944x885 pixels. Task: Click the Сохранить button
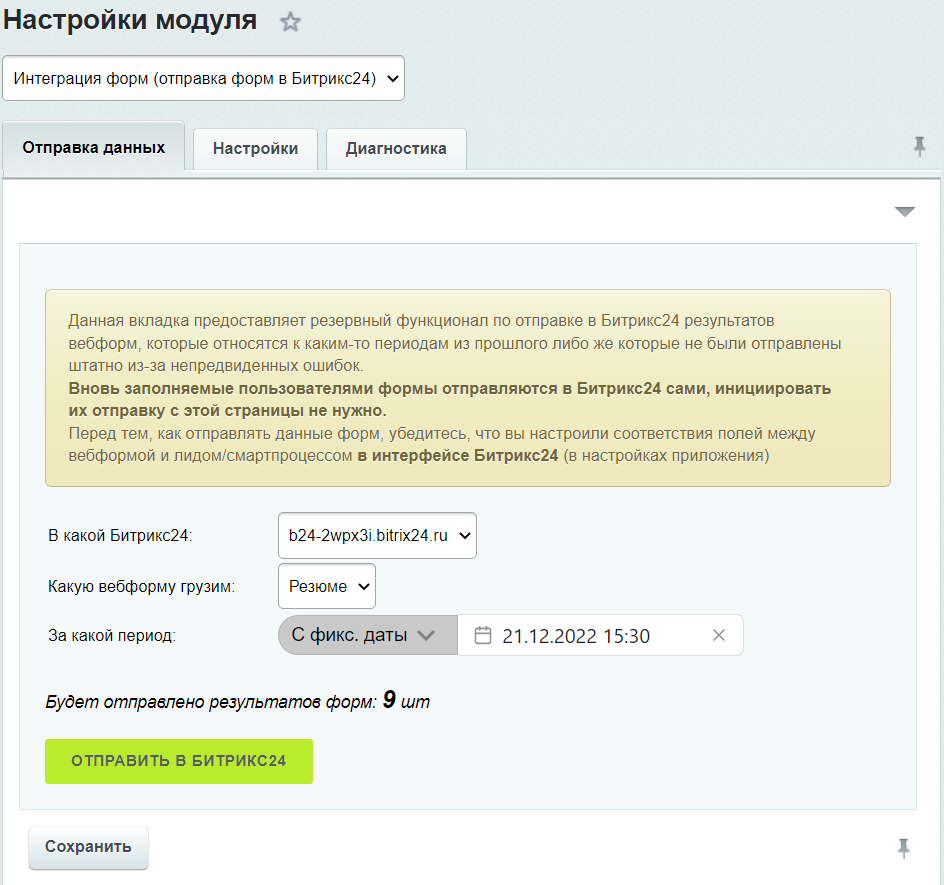88,847
